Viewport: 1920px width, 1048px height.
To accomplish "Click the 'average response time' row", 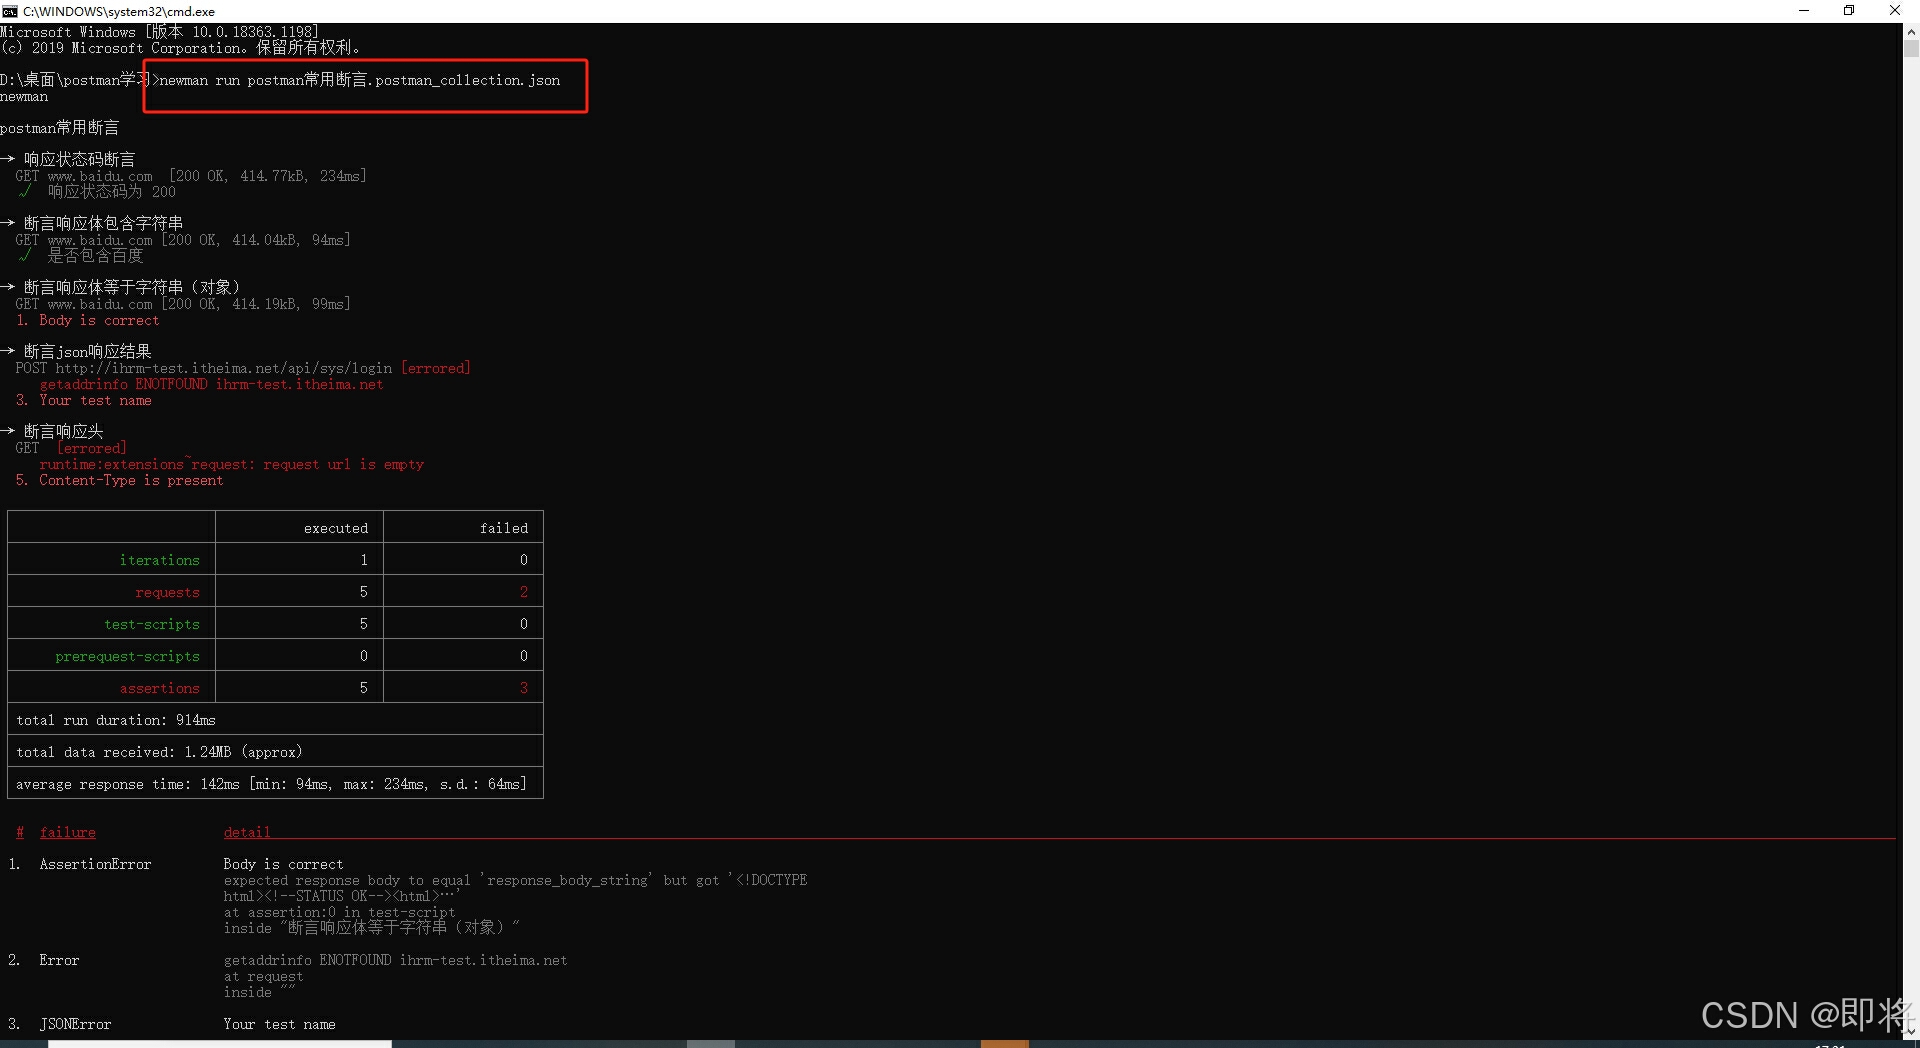I will pyautogui.click(x=275, y=784).
